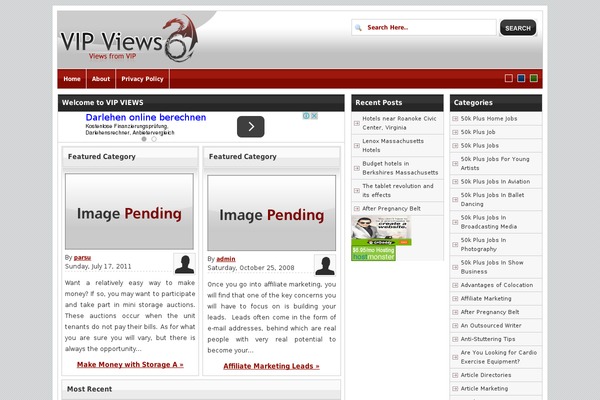600x400 pixels.
Task: Open Budget hotels in Berkshires post
Action: point(400,168)
